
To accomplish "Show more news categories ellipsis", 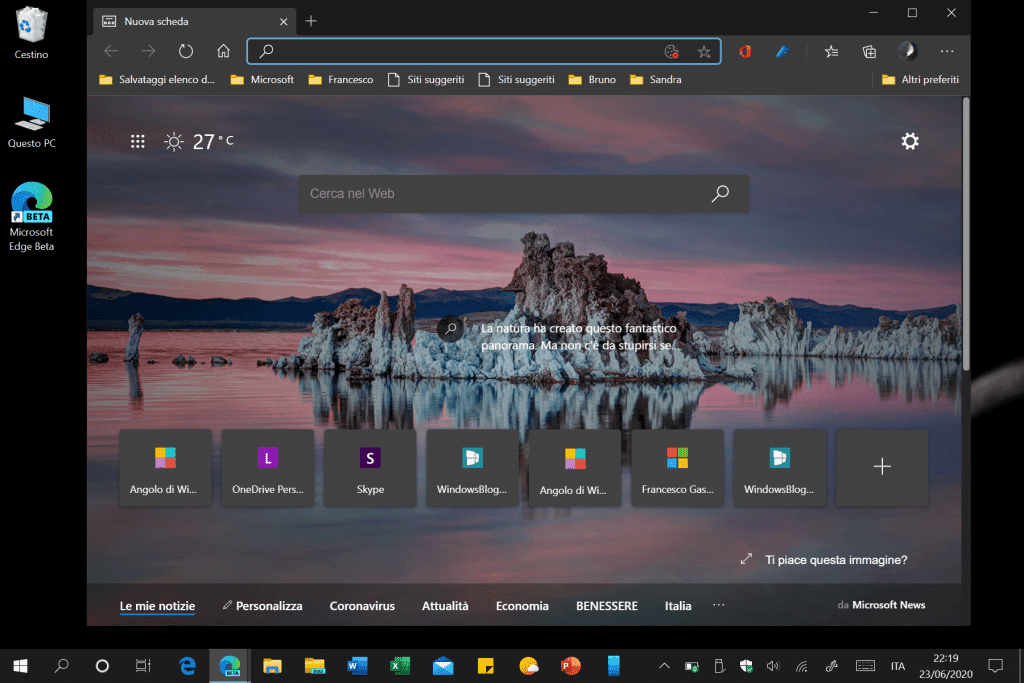I will point(718,605).
